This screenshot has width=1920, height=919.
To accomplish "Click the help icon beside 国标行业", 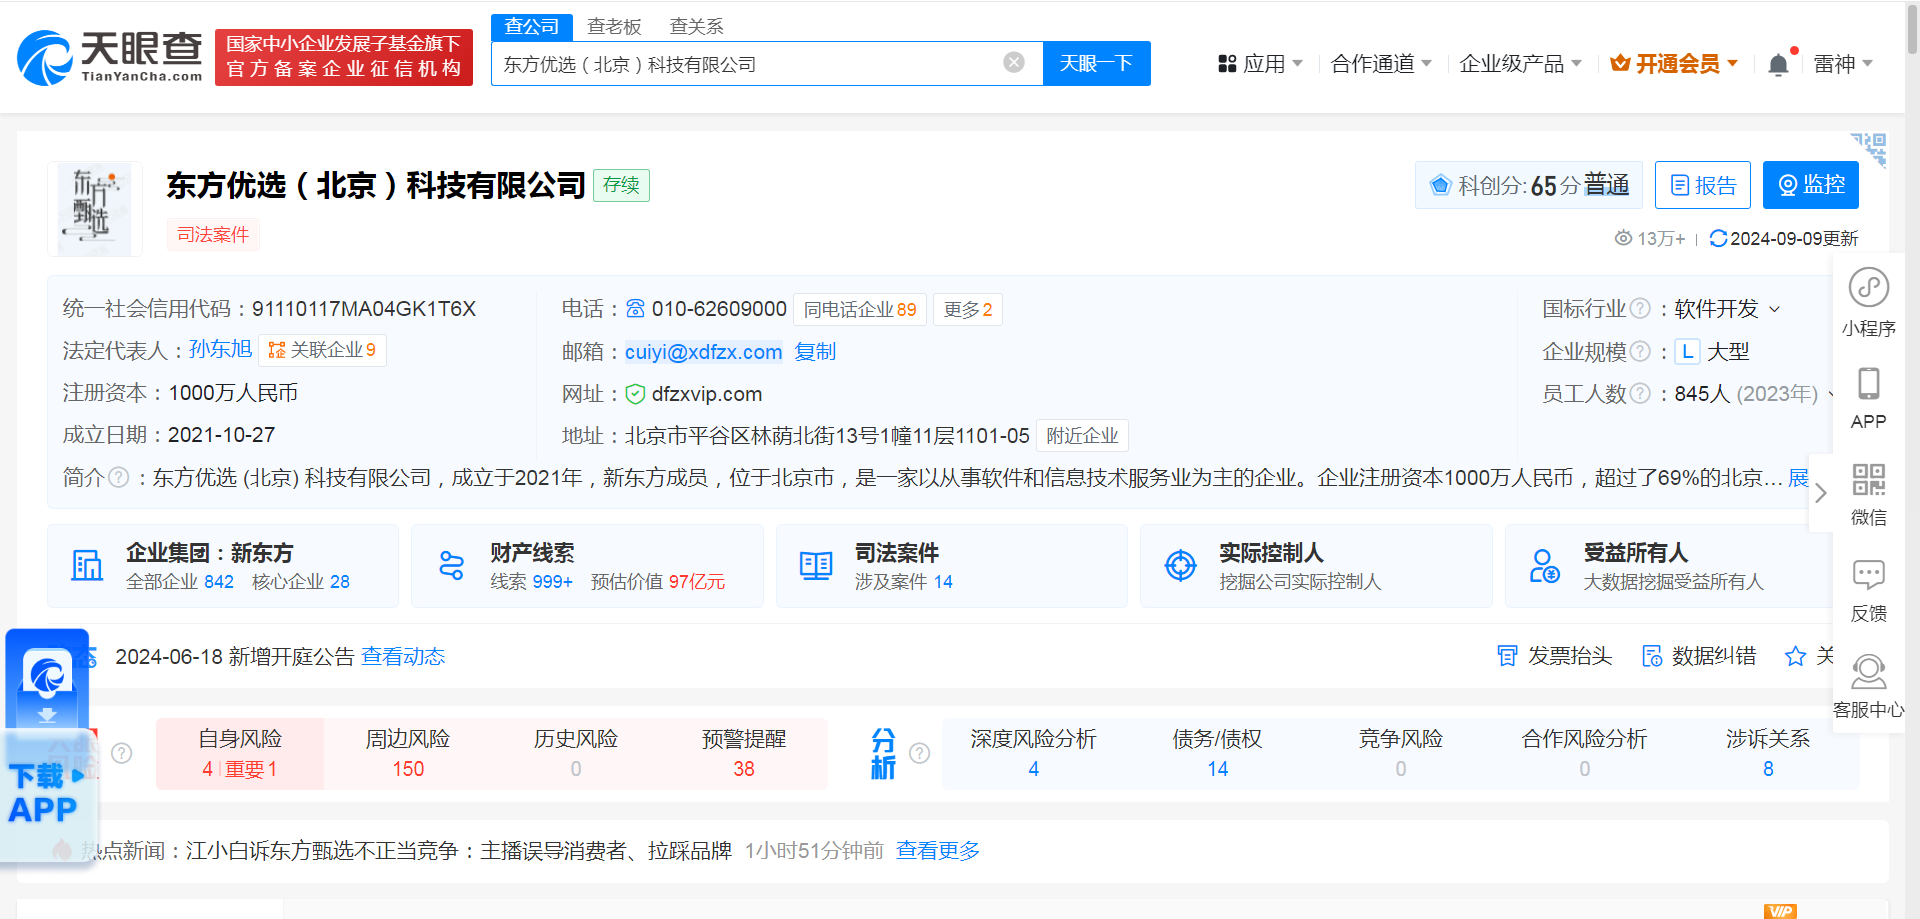I will point(1640,309).
